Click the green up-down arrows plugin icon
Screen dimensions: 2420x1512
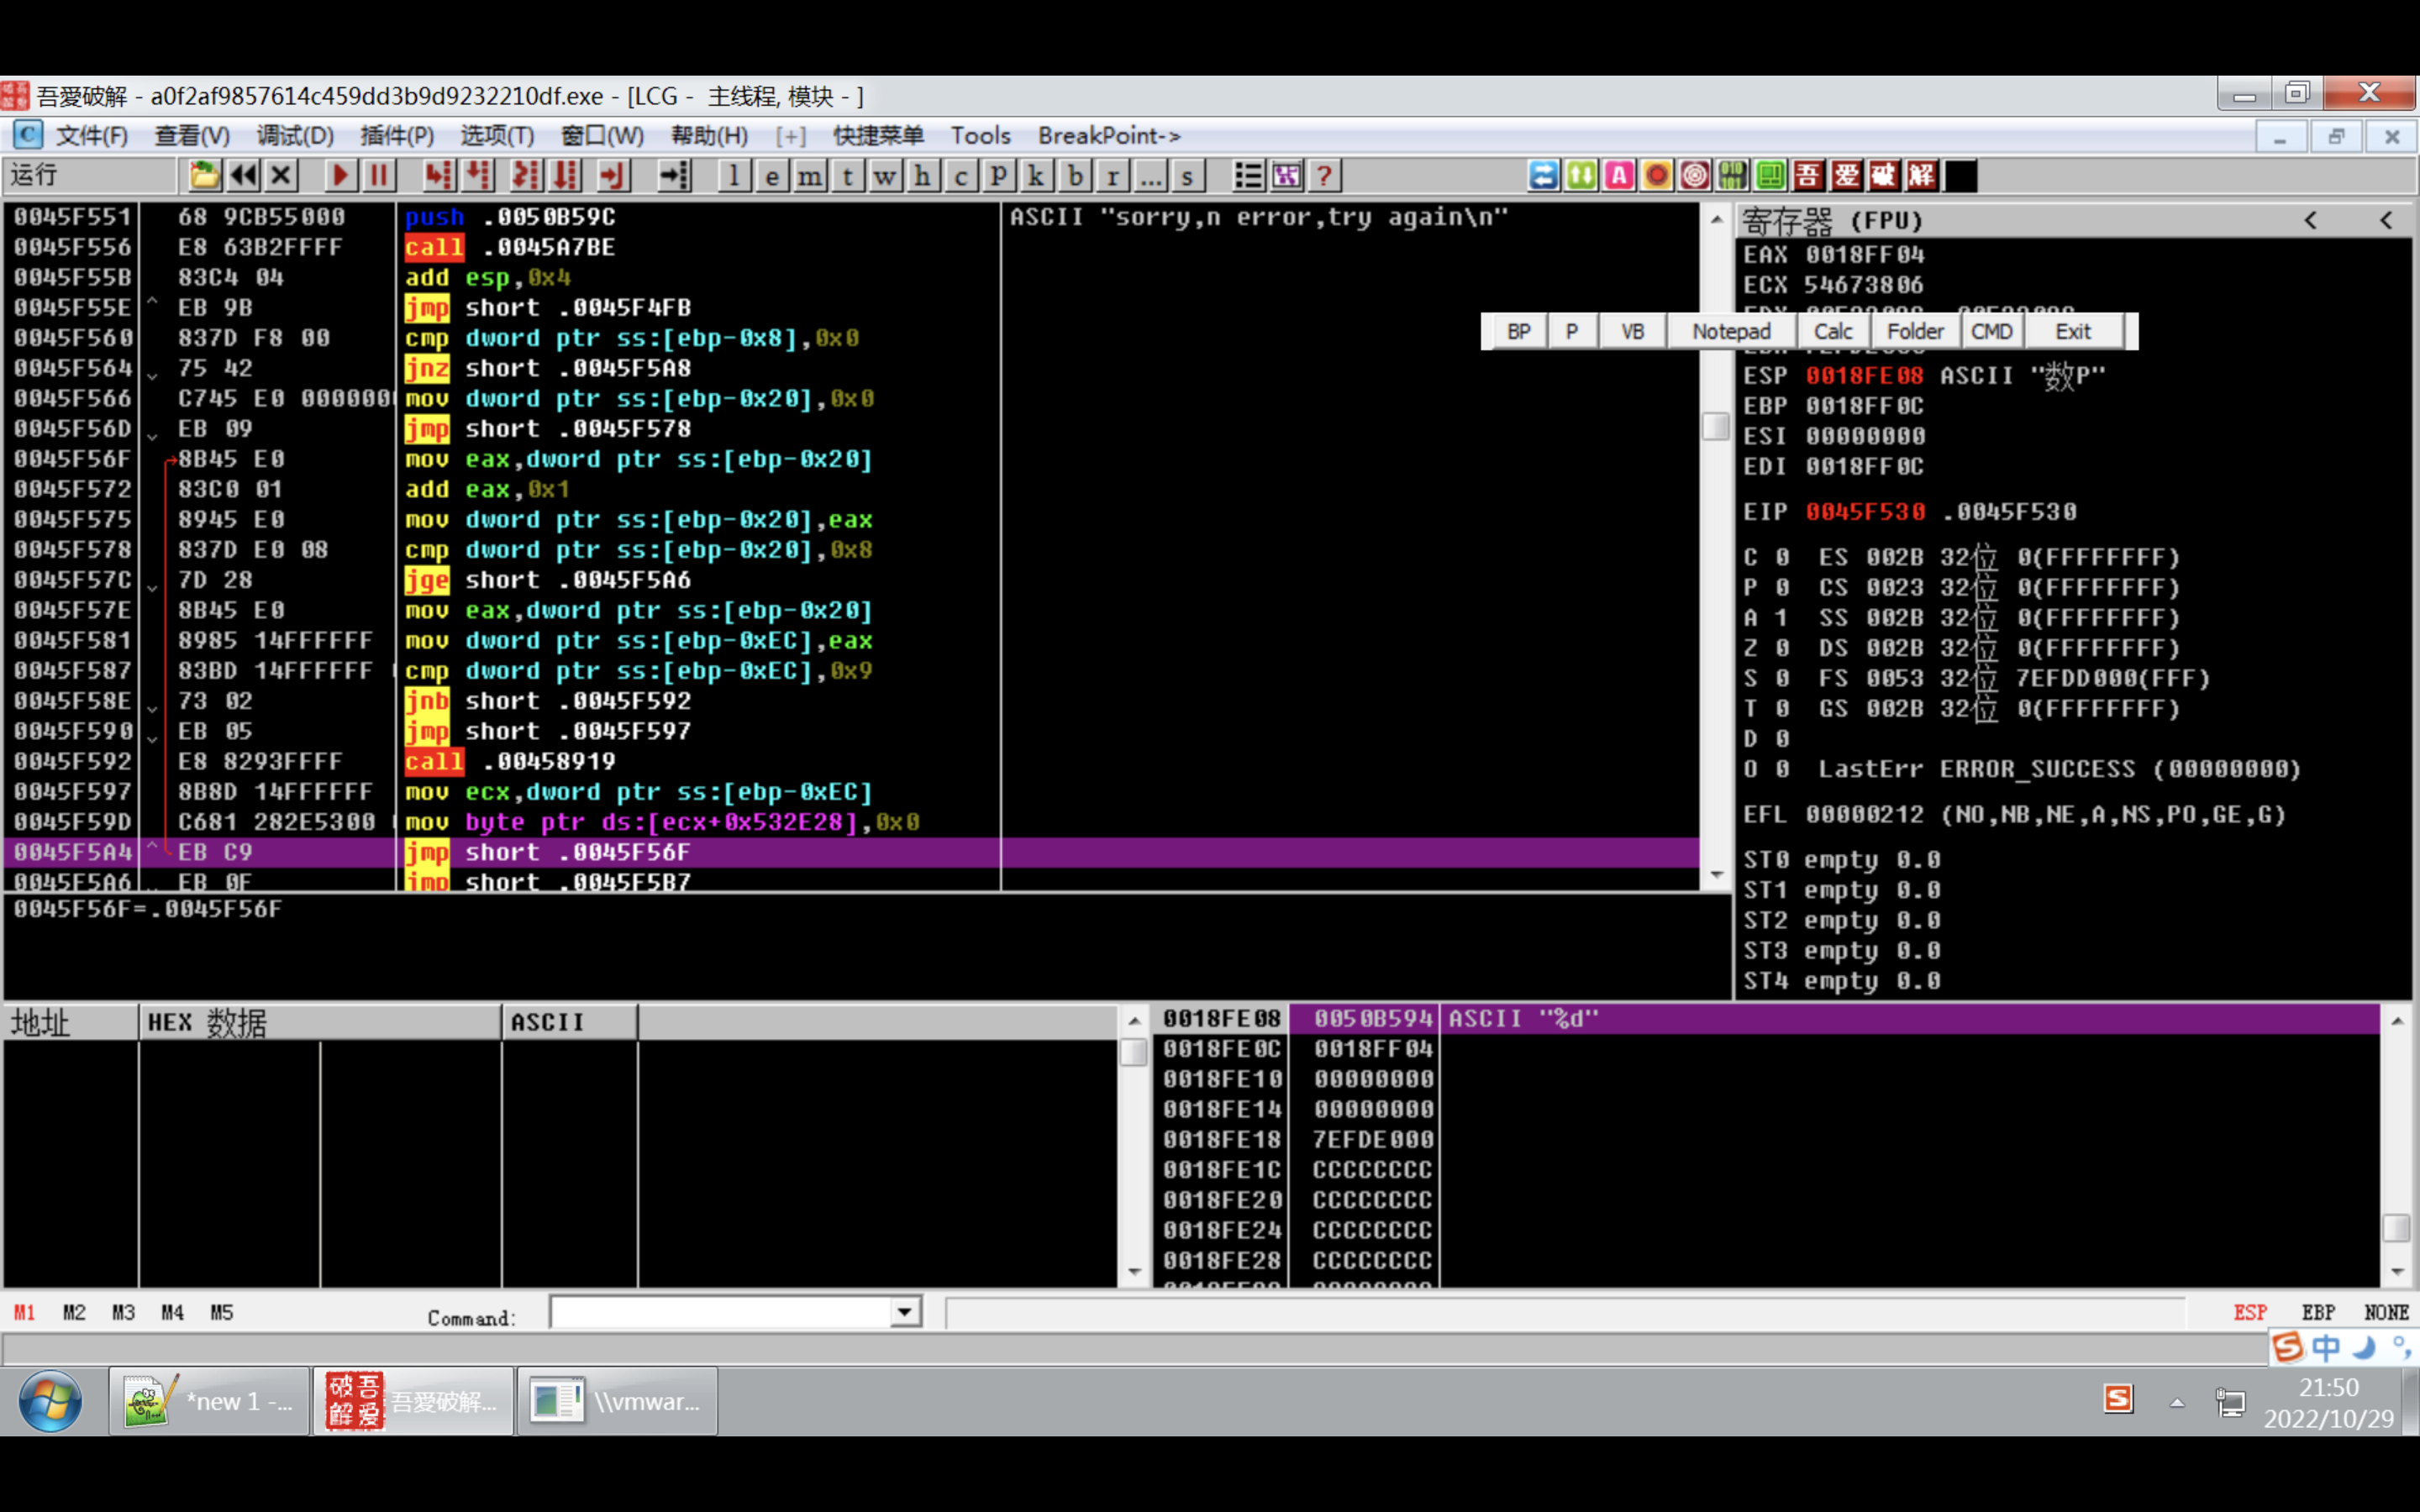[x=1582, y=176]
